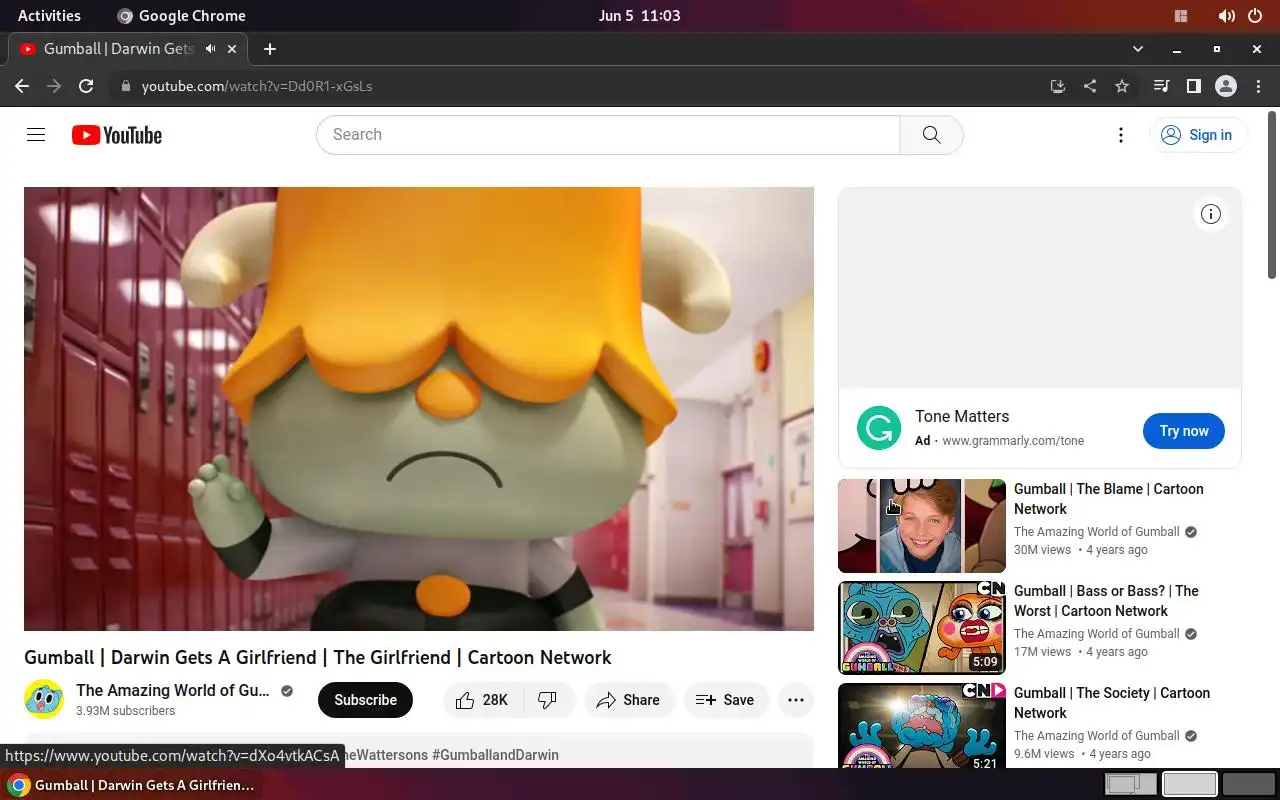Open the tab search dropdown arrow
The width and height of the screenshot is (1280, 800).
click(x=1137, y=48)
